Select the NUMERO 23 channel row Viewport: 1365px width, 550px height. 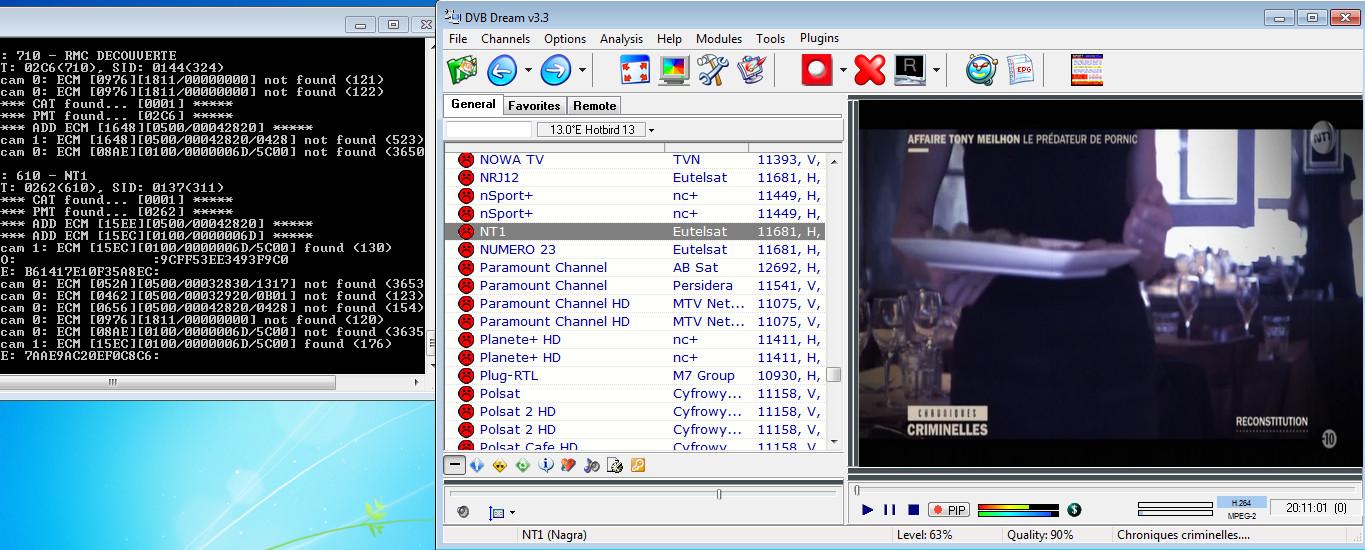coord(635,250)
